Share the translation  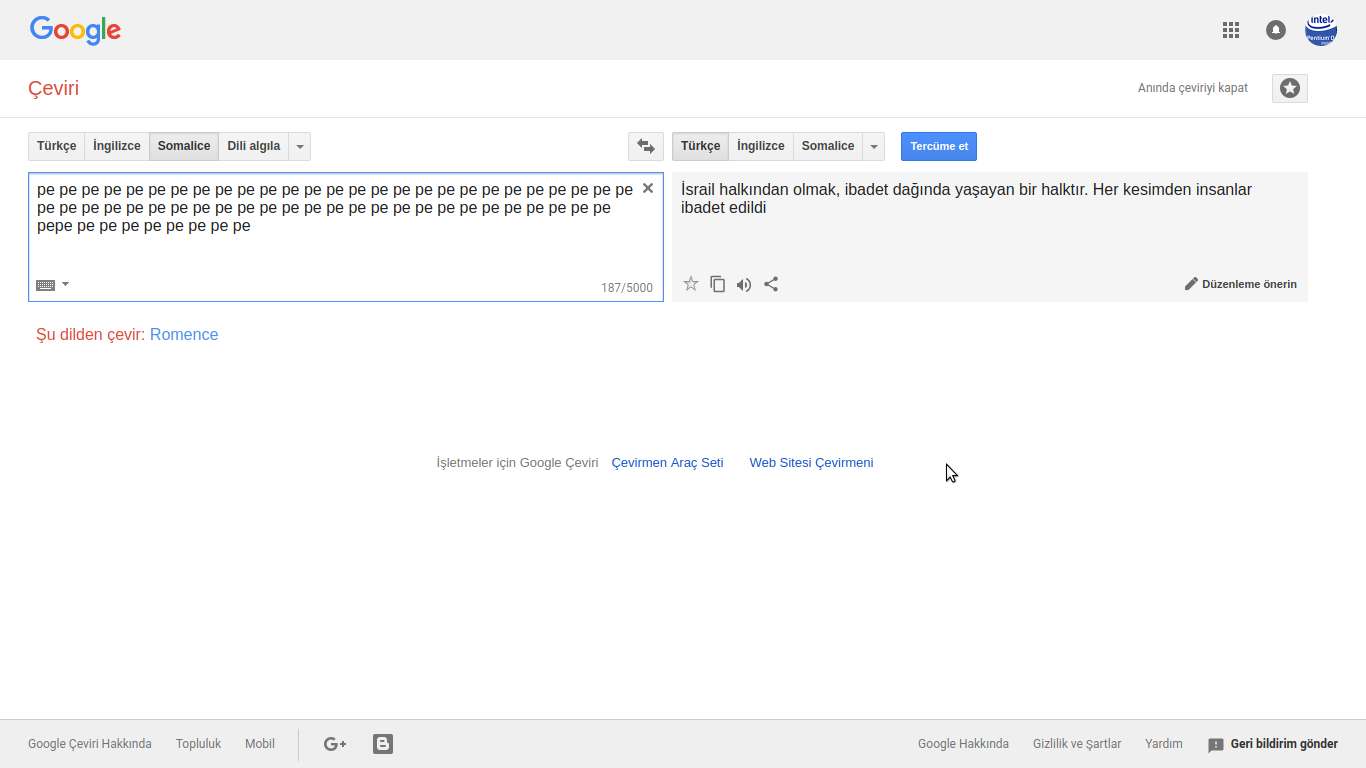(771, 284)
